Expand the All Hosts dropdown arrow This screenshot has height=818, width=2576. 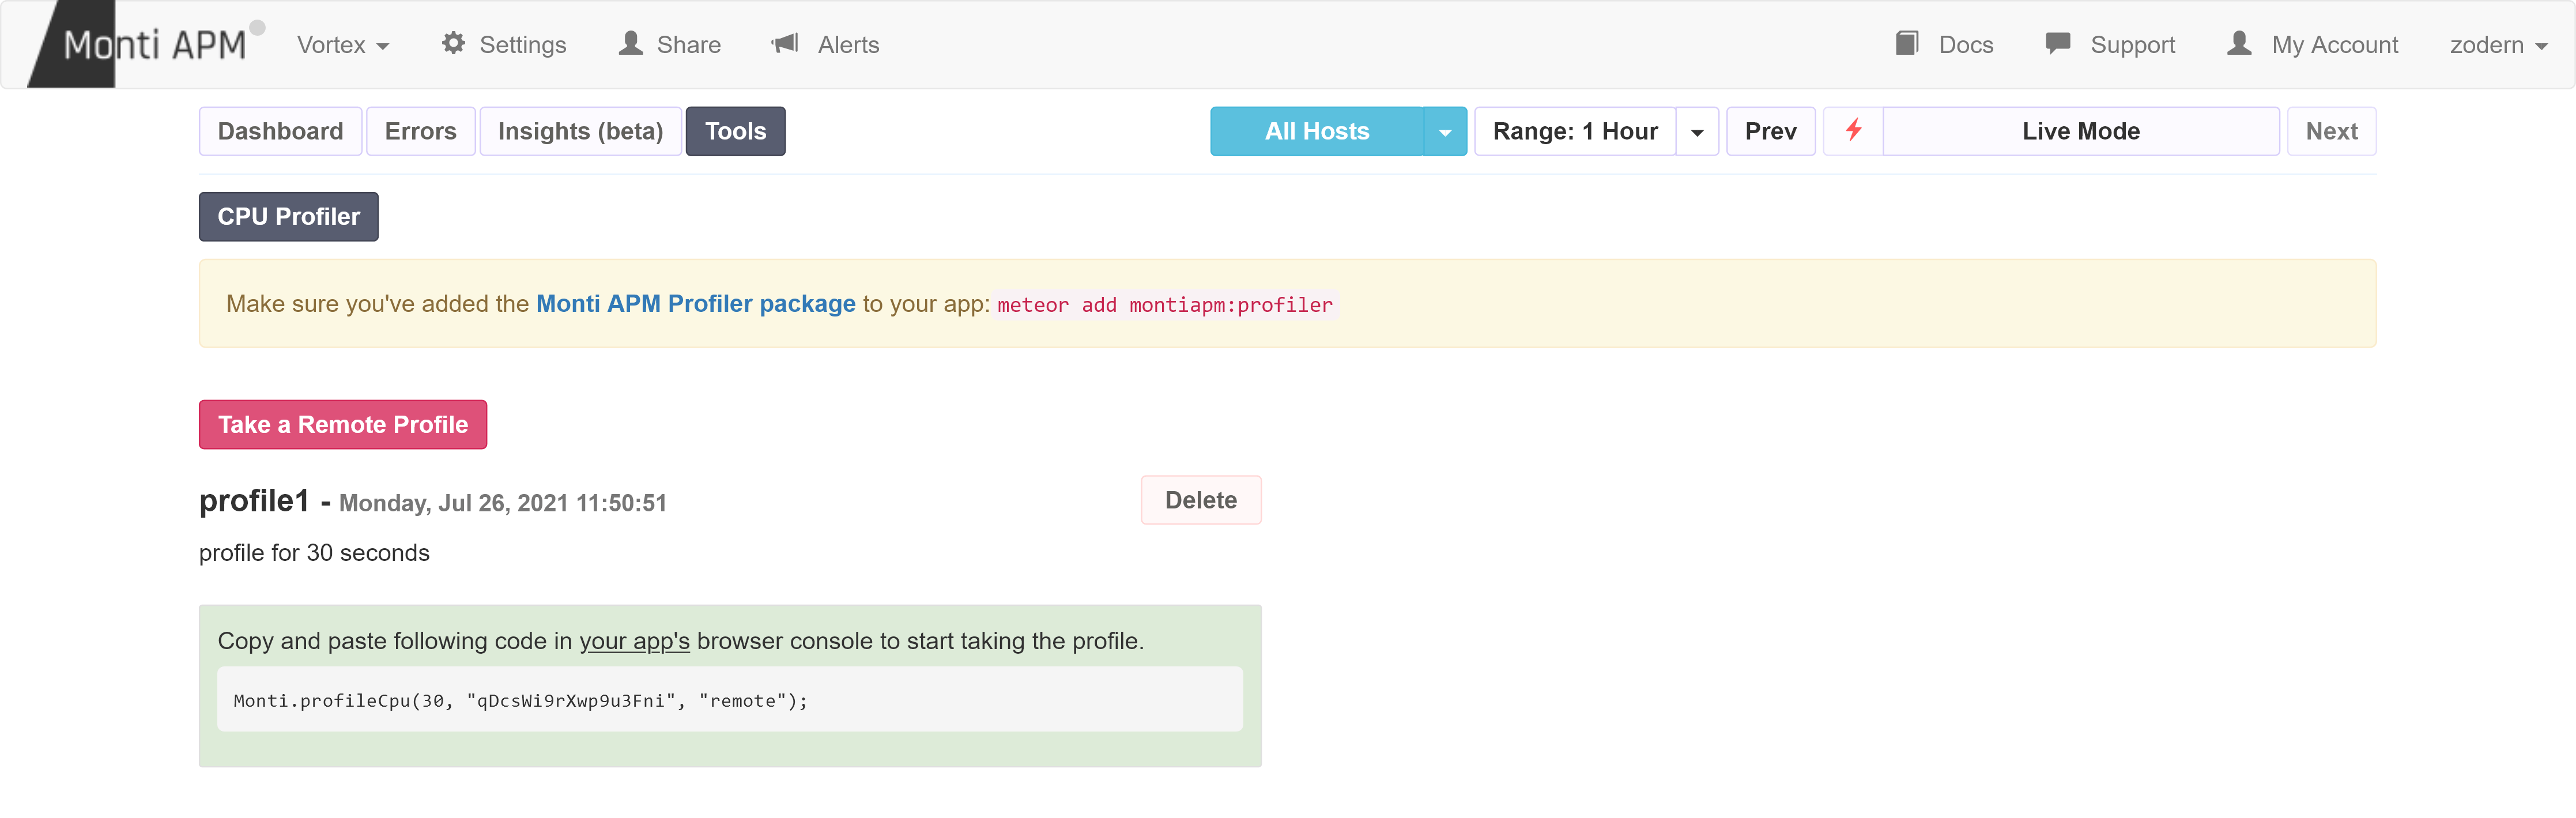(x=1444, y=132)
